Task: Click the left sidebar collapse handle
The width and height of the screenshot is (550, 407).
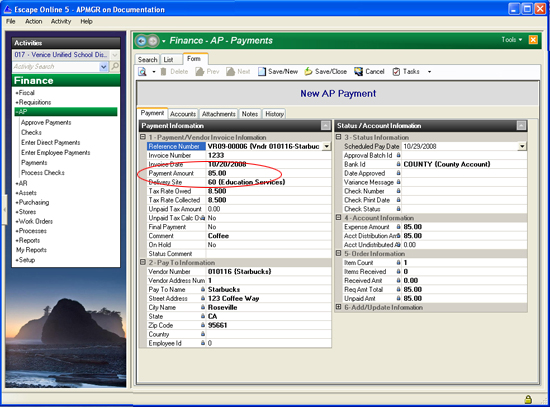Action: point(5,209)
